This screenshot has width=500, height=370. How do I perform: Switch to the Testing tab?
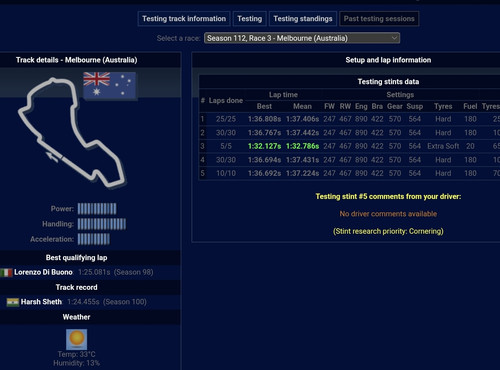point(250,19)
